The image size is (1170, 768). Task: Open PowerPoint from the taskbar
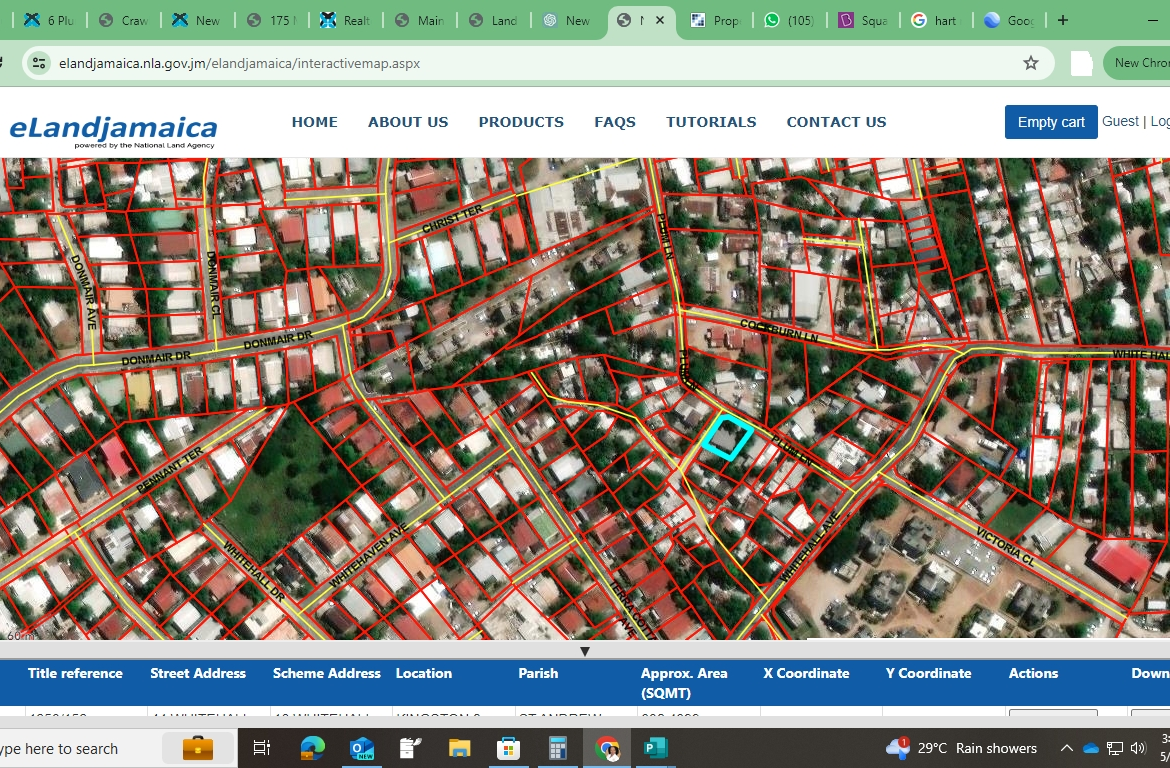pyautogui.click(x=655, y=747)
